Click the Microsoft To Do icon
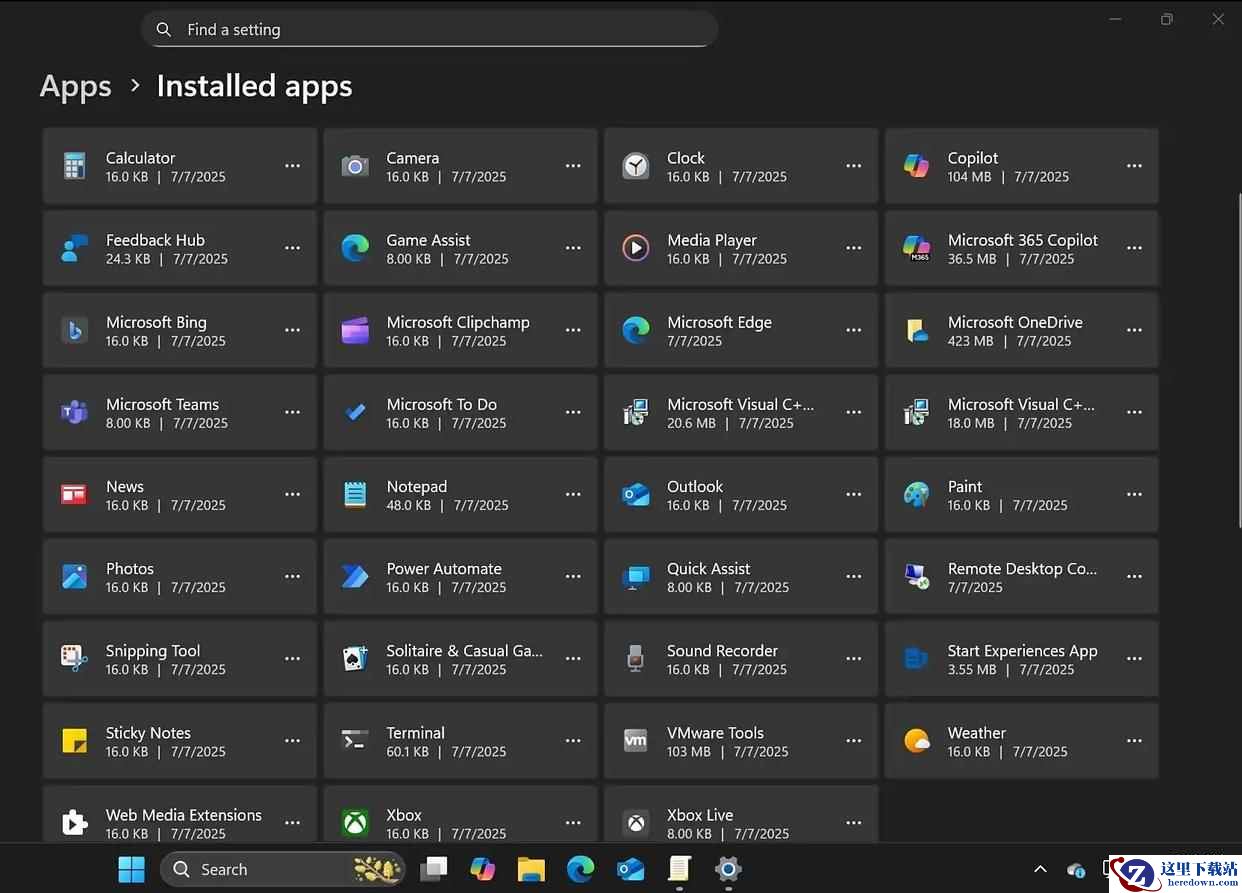This screenshot has height=893, width=1242. coord(355,412)
